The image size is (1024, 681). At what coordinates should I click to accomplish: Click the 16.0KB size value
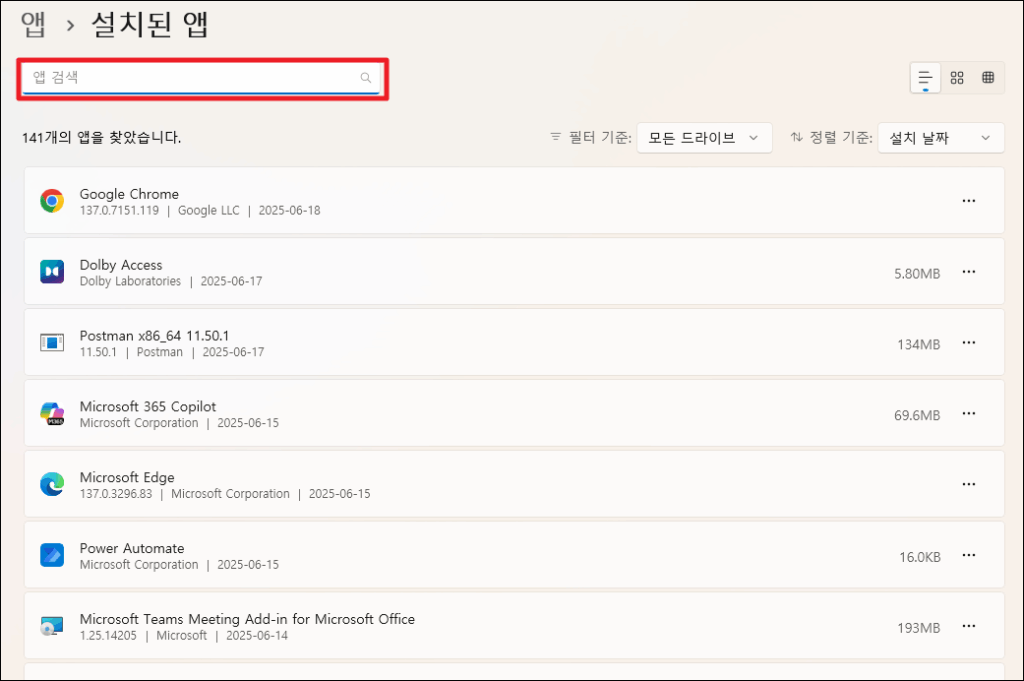pos(920,557)
